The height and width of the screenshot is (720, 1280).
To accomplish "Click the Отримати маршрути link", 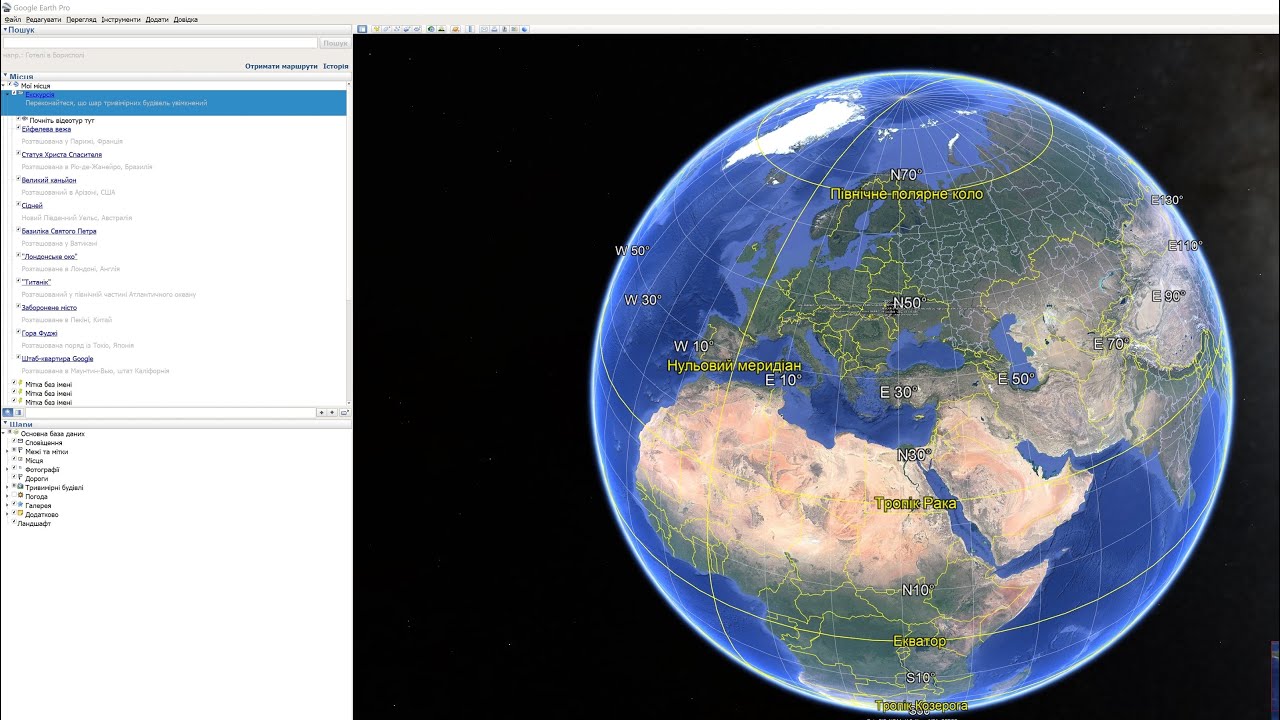I will (x=281, y=66).
